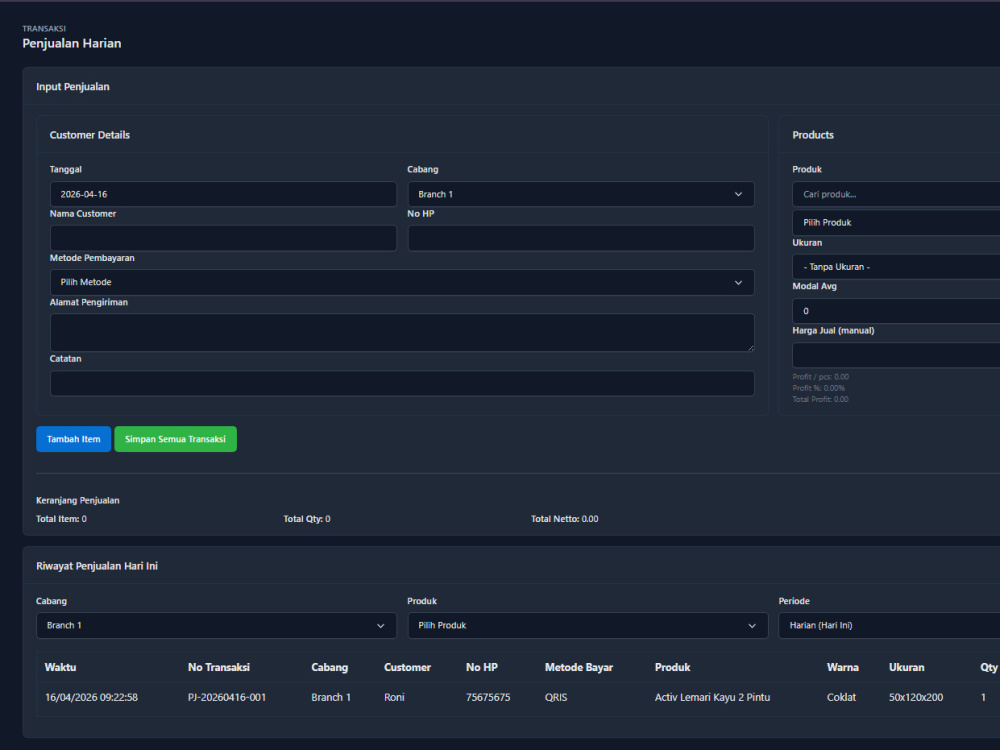The width and height of the screenshot is (1000, 750).
Task: Click phone number 75675675
Action: pyautogui.click(x=488, y=697)
